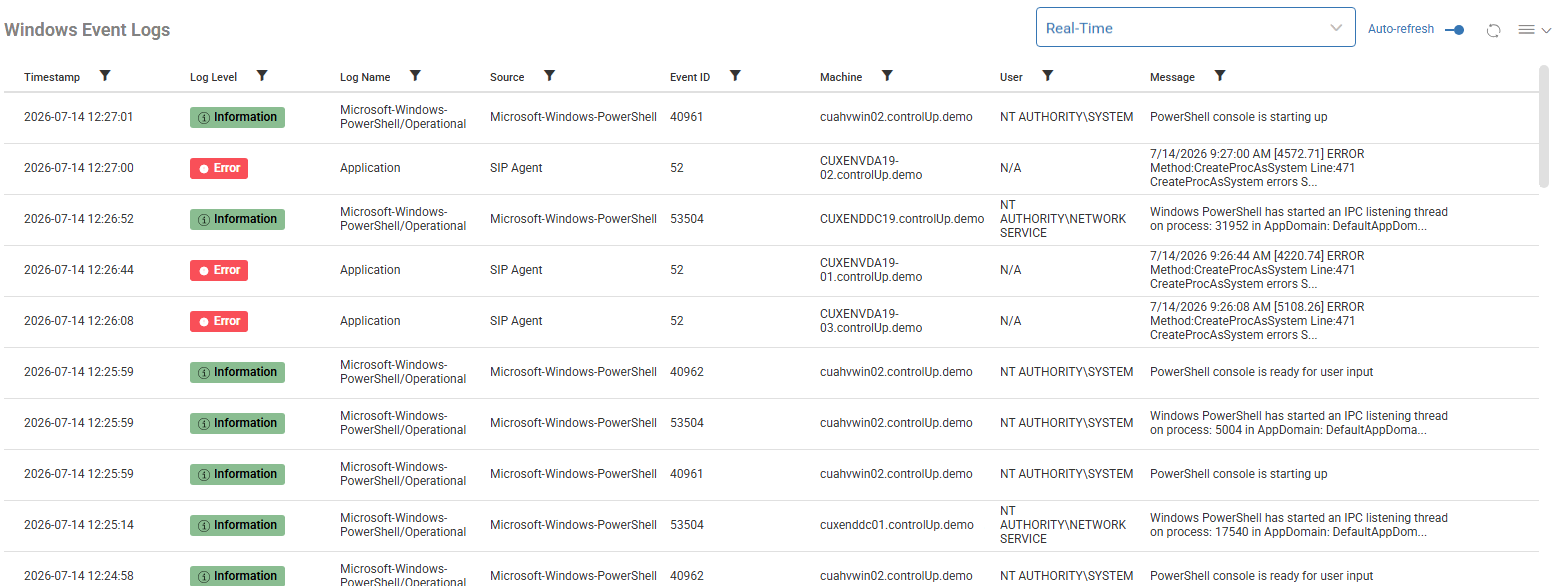The height and width of the screenshot is (586, 1554).
Task: Open the hamburger options menu
Action: tap(1526, 30)
